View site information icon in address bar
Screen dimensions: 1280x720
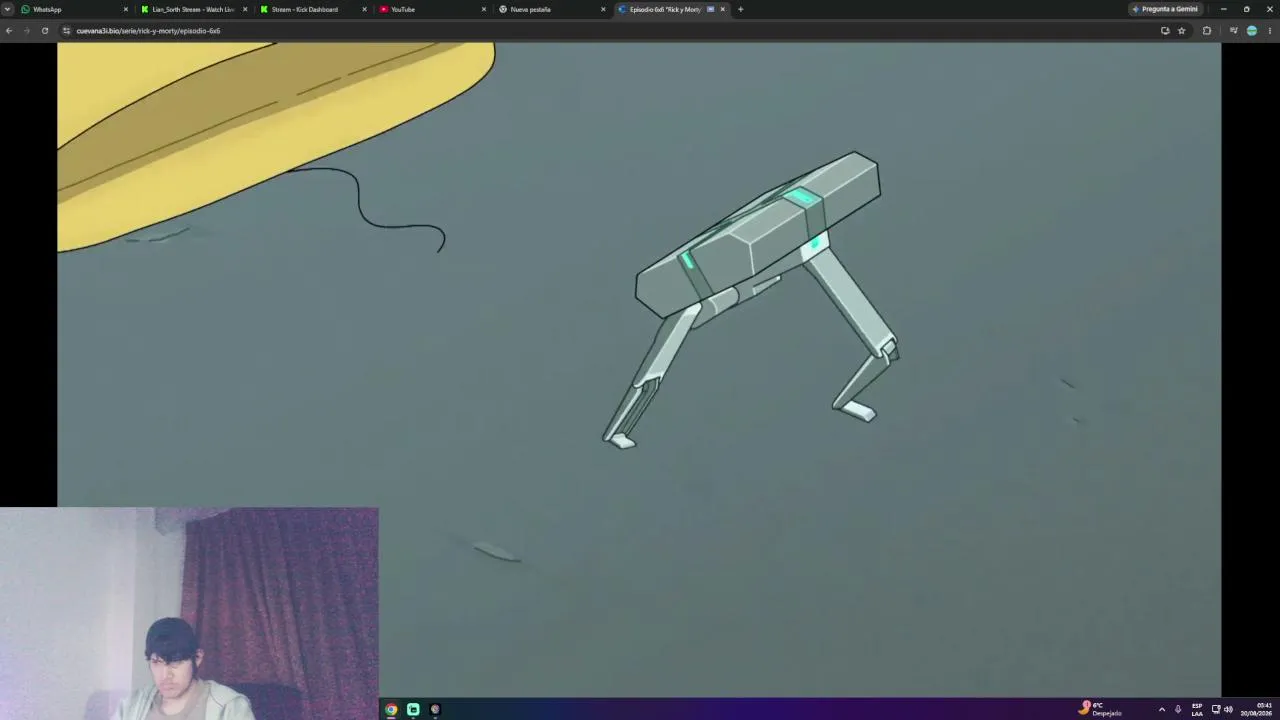tap(67, 31)
